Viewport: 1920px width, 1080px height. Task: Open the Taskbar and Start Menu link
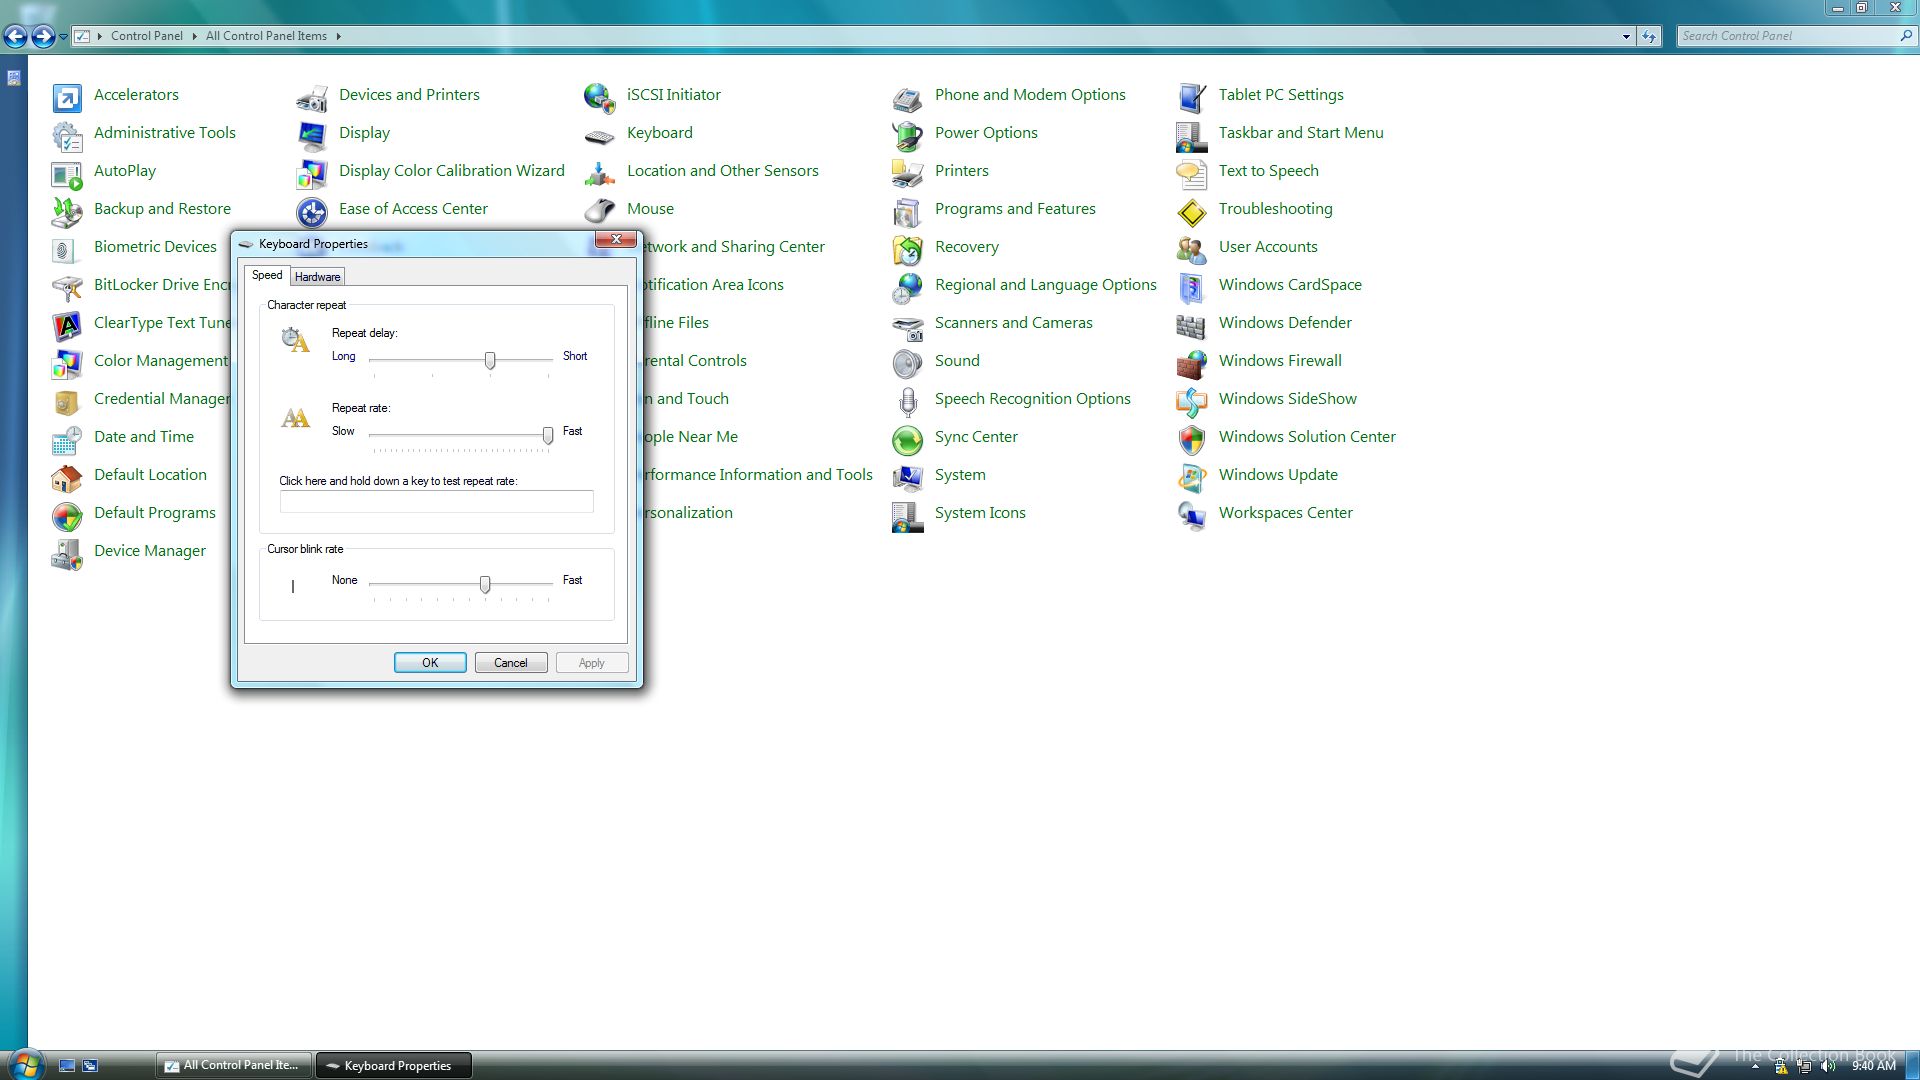tap(1301, 133)
